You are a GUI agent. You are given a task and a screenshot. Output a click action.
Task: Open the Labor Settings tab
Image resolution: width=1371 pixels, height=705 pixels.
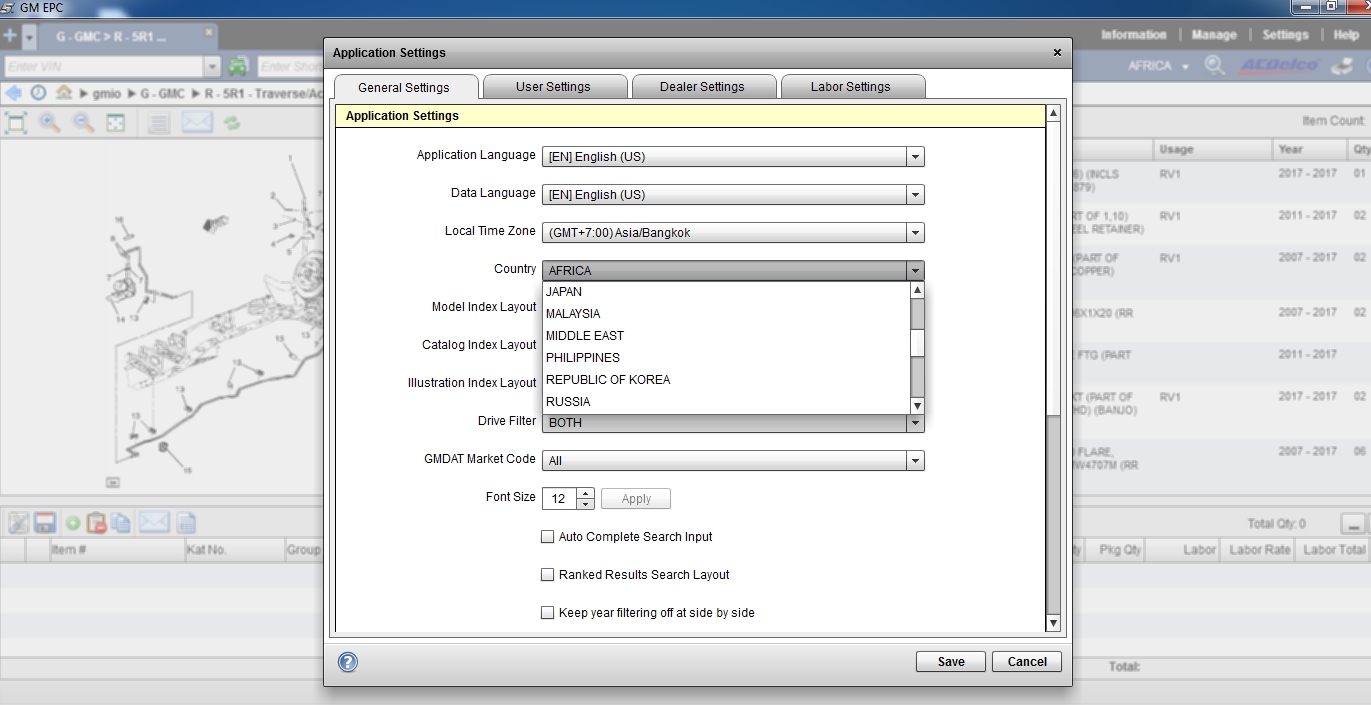click(x=851, y=87)
